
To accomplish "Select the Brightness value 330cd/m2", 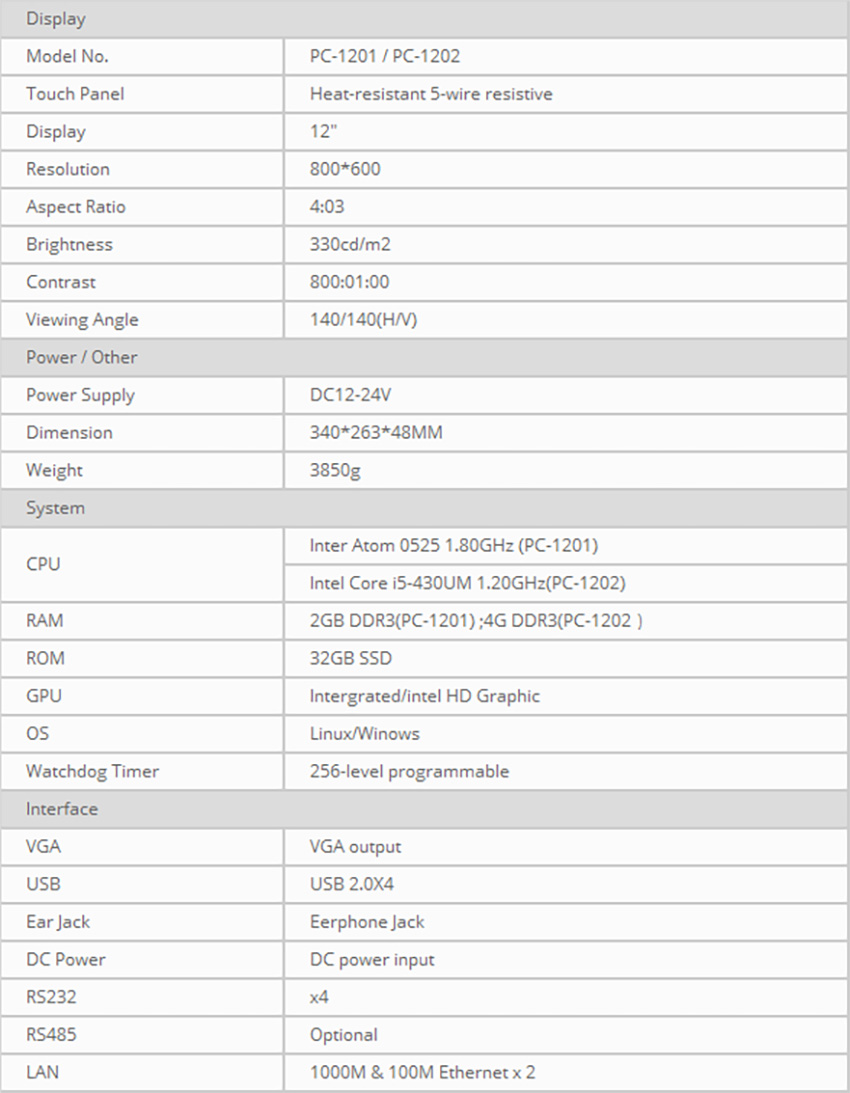I will [351, 244].
